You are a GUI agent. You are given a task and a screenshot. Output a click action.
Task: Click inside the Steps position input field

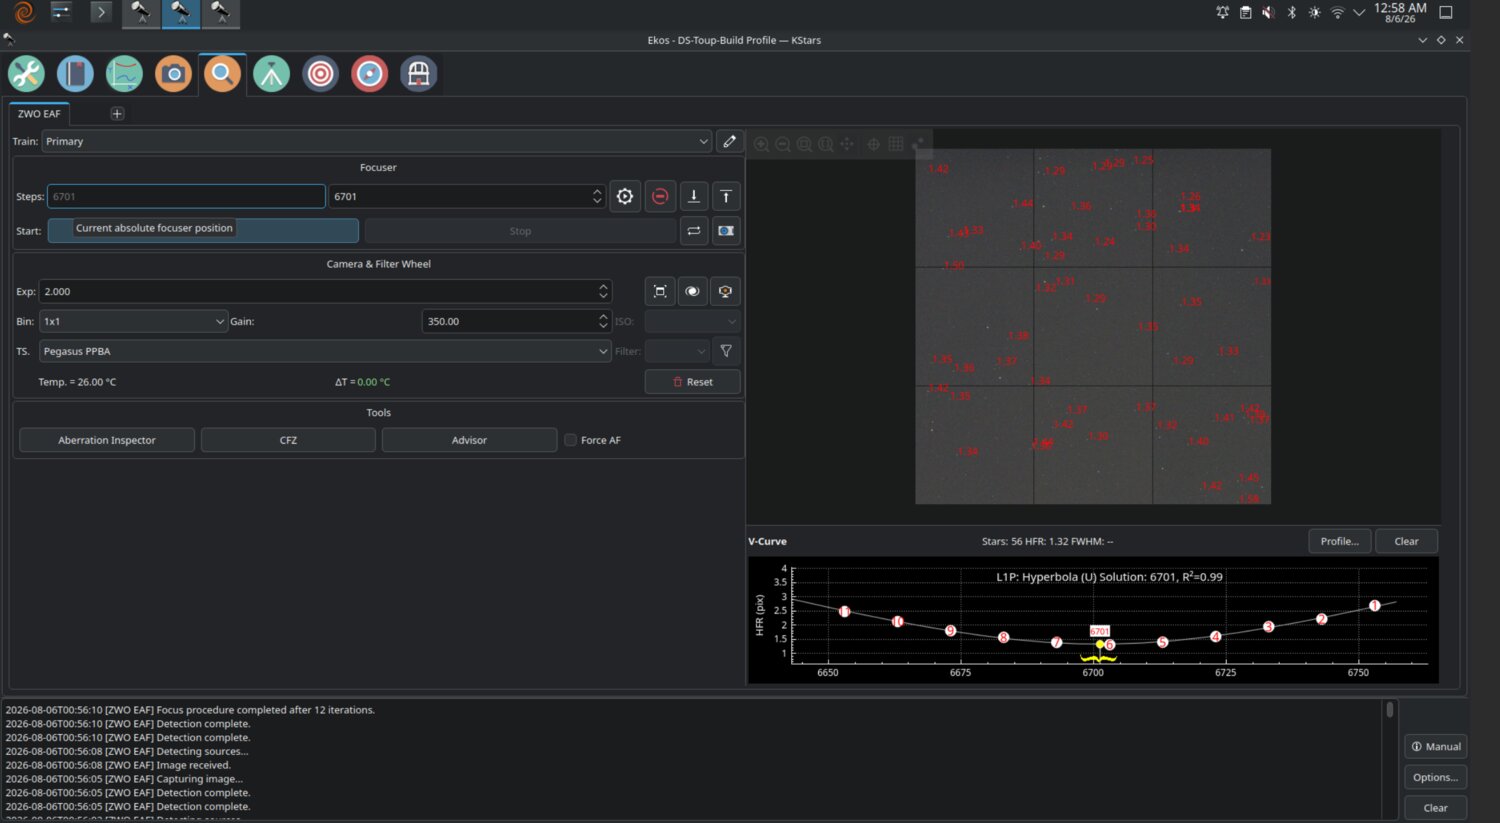point(186,196)
